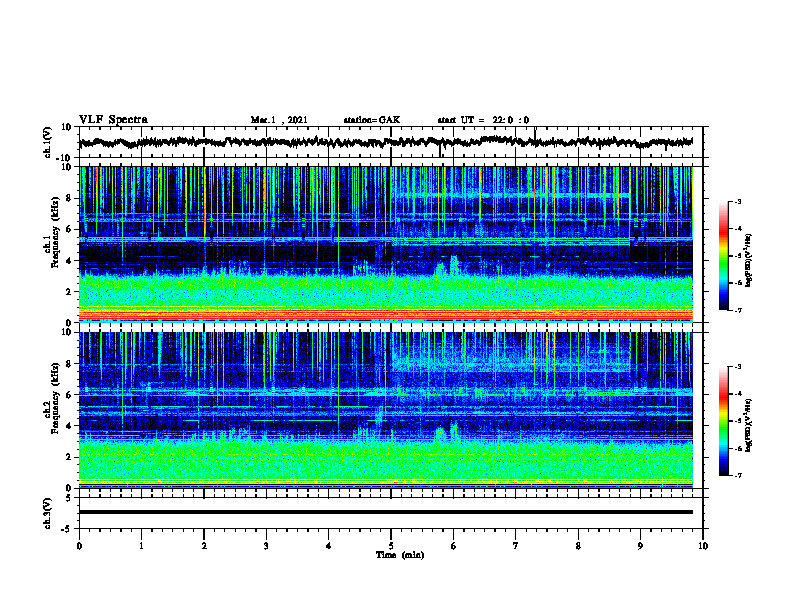
Task: Click the "5" tick label on ch.3(V) axis
Action: 70,498
